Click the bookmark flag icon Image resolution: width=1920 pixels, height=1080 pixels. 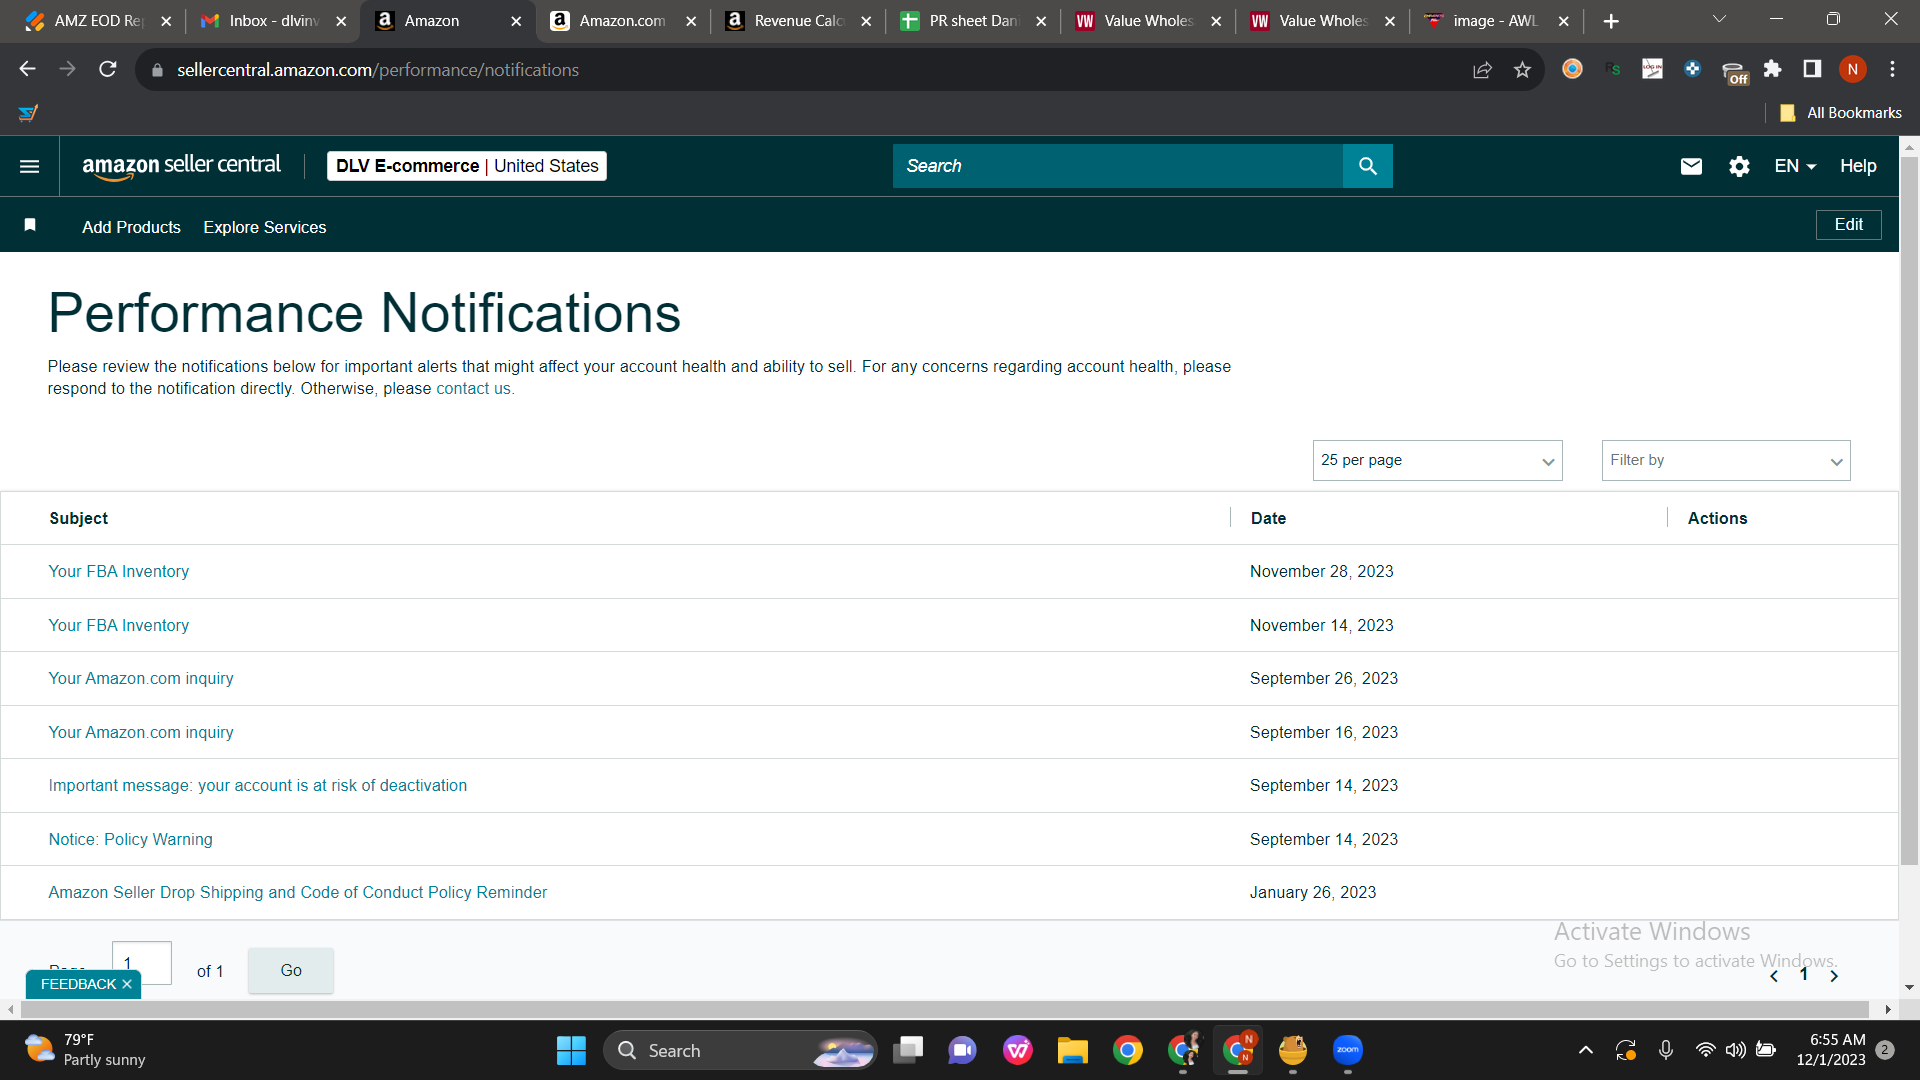coord(30,225)
